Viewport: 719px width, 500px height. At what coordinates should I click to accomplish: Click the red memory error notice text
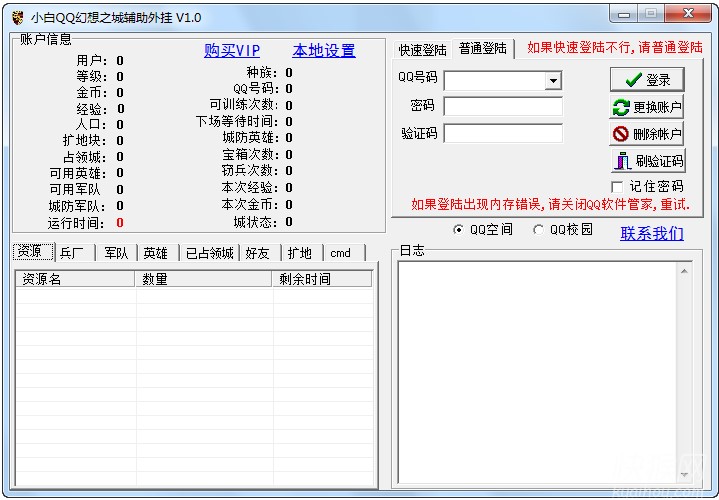pos(550,204)
